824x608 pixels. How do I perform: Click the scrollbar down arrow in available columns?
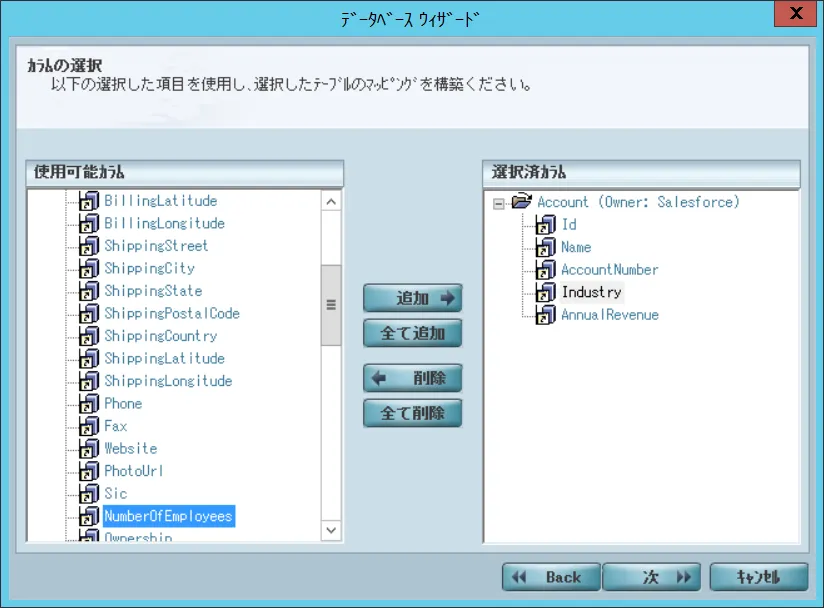pyautogui.click(x=330, y=530)
